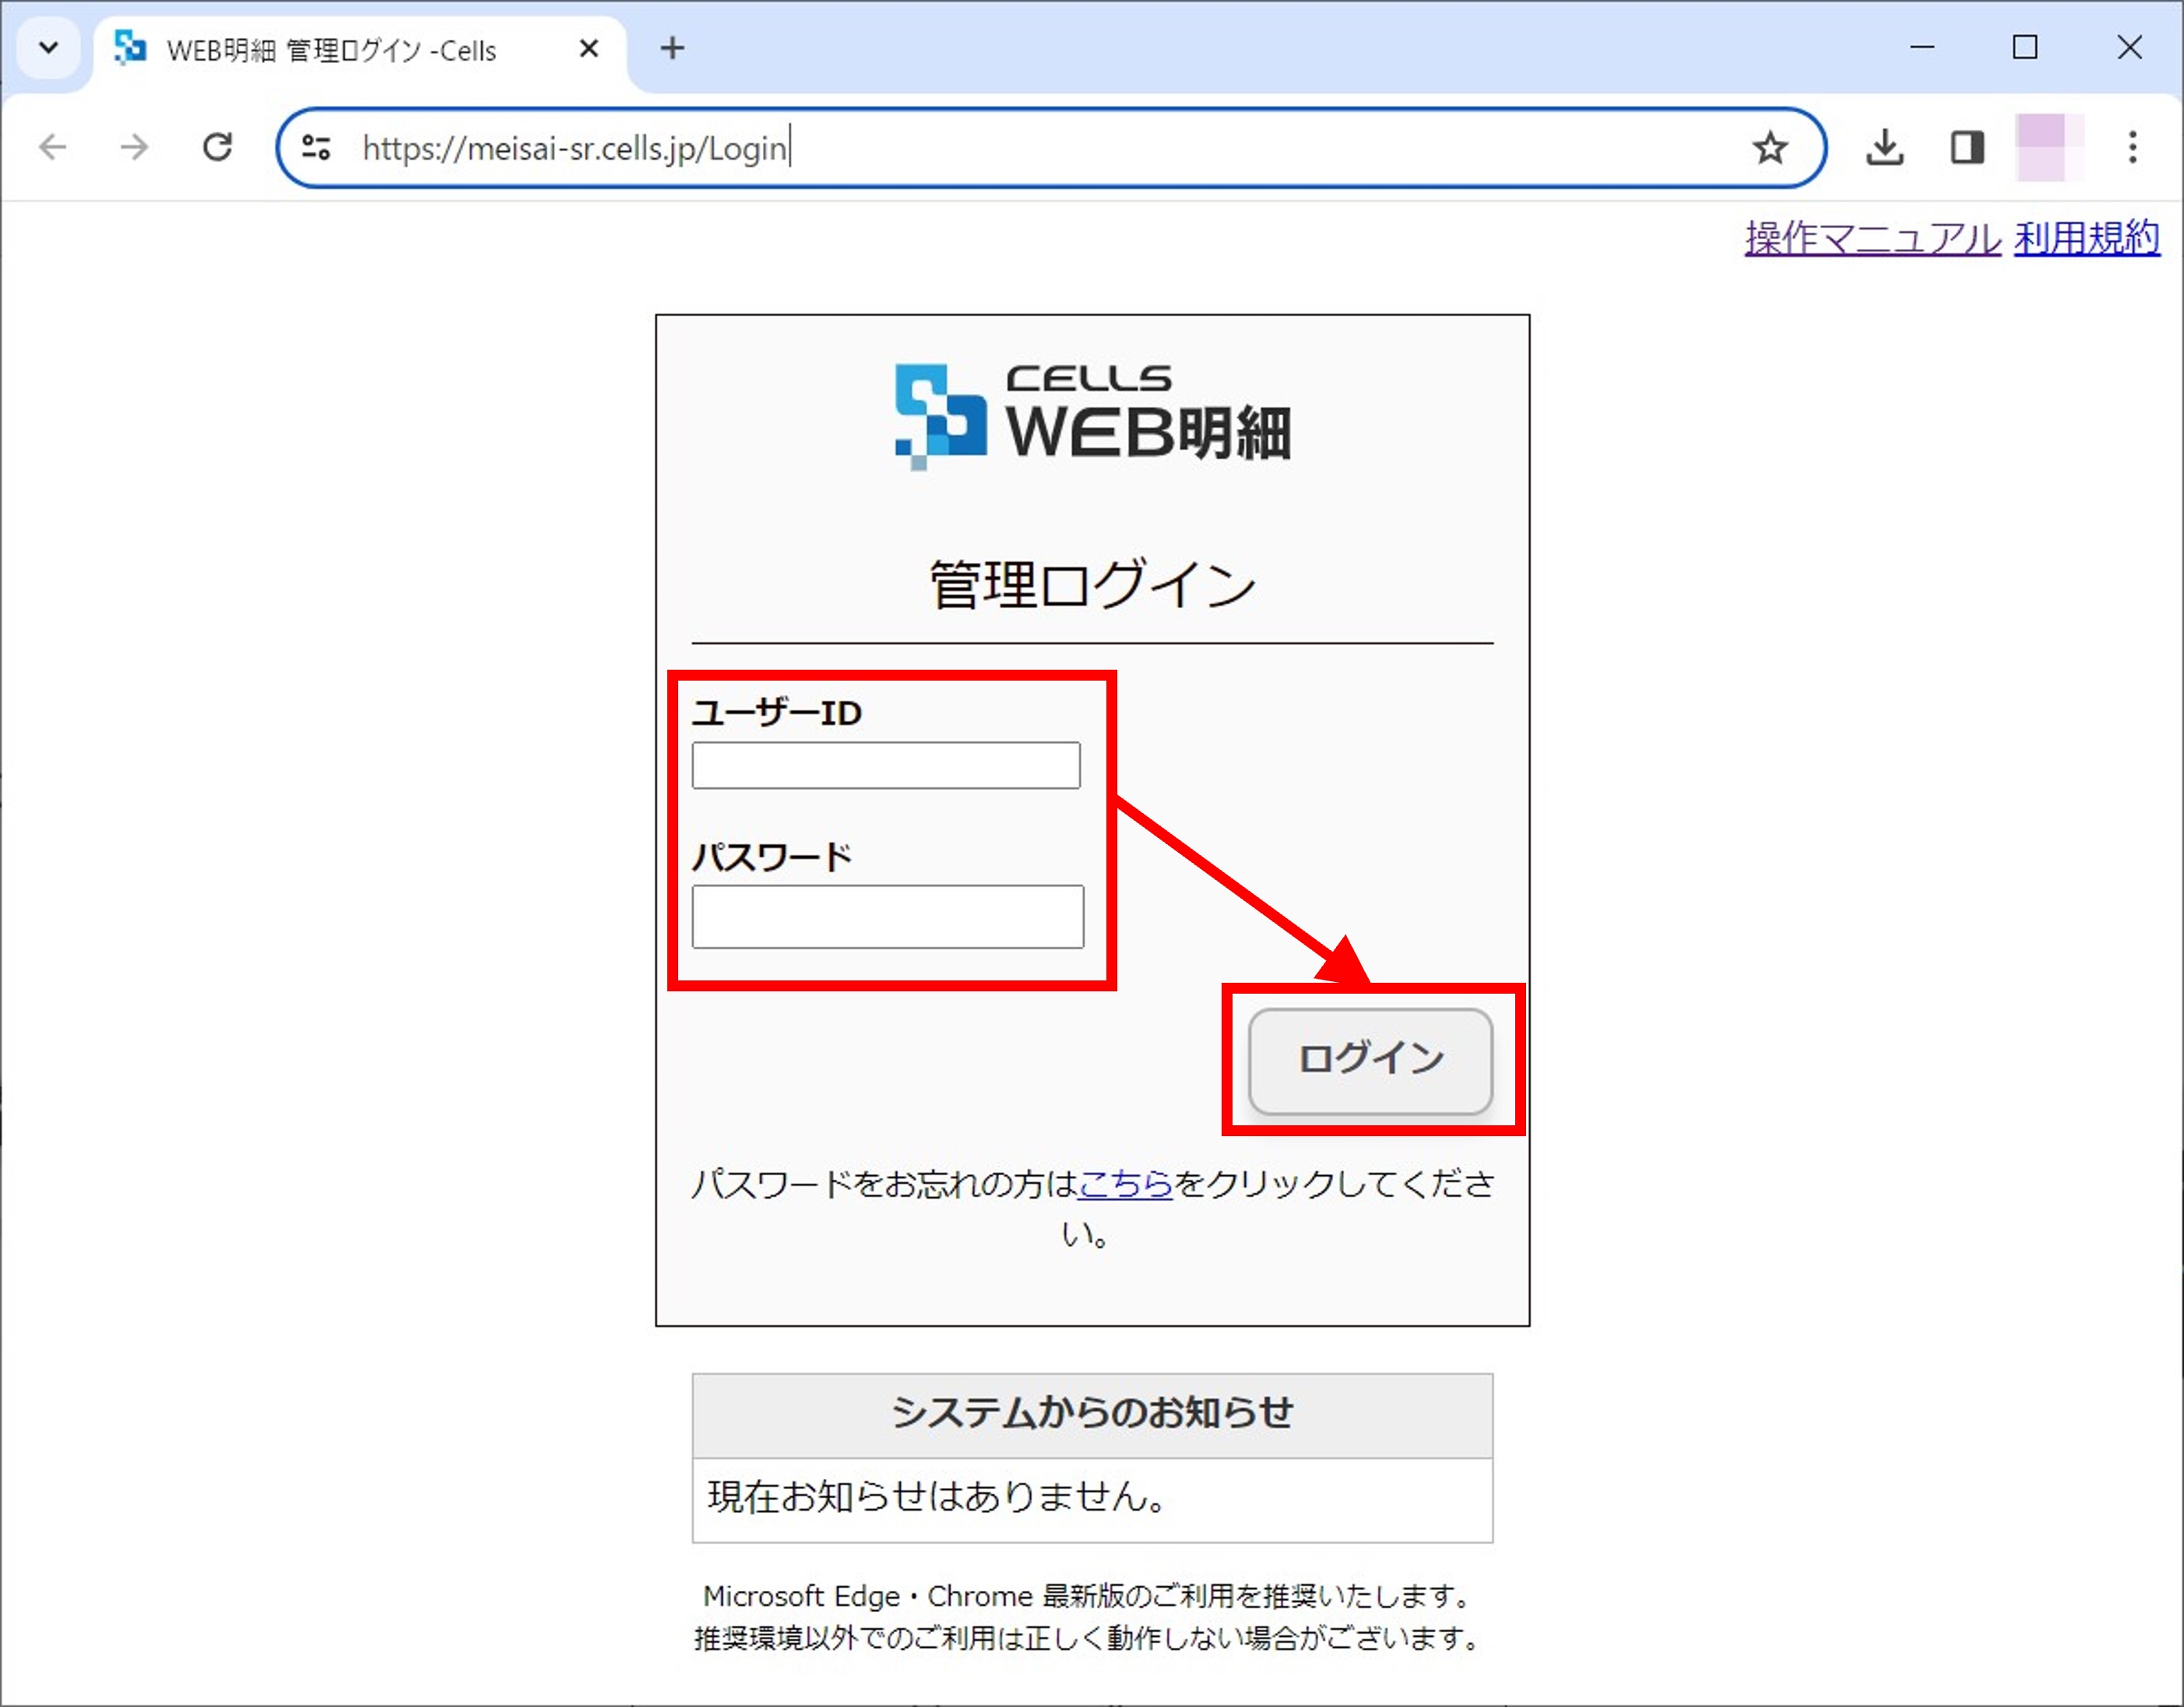Screen dimensions: 2184x1707
Task: Click the Cells WEB明細 logo
Action: 1092,416
